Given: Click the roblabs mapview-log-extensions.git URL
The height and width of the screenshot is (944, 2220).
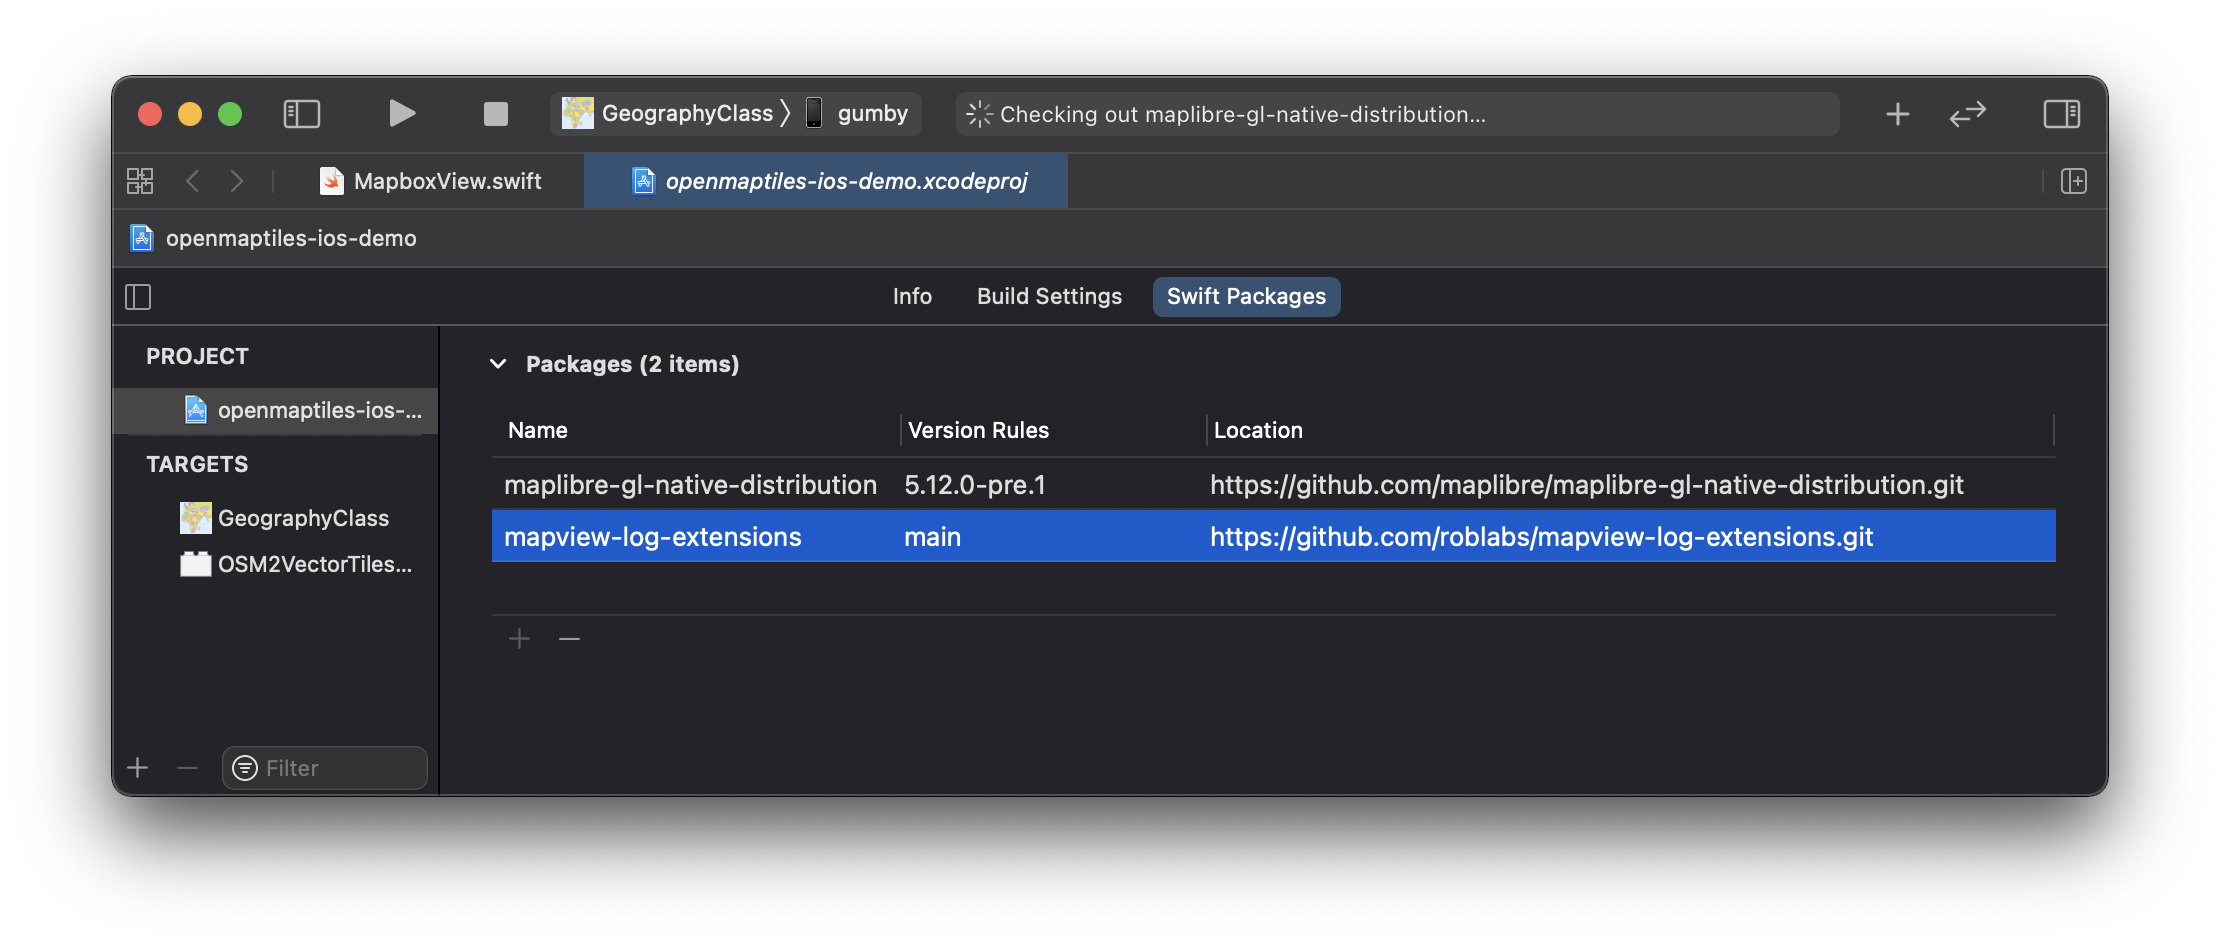Looking at the screenshot, I should click(1541, 537).
